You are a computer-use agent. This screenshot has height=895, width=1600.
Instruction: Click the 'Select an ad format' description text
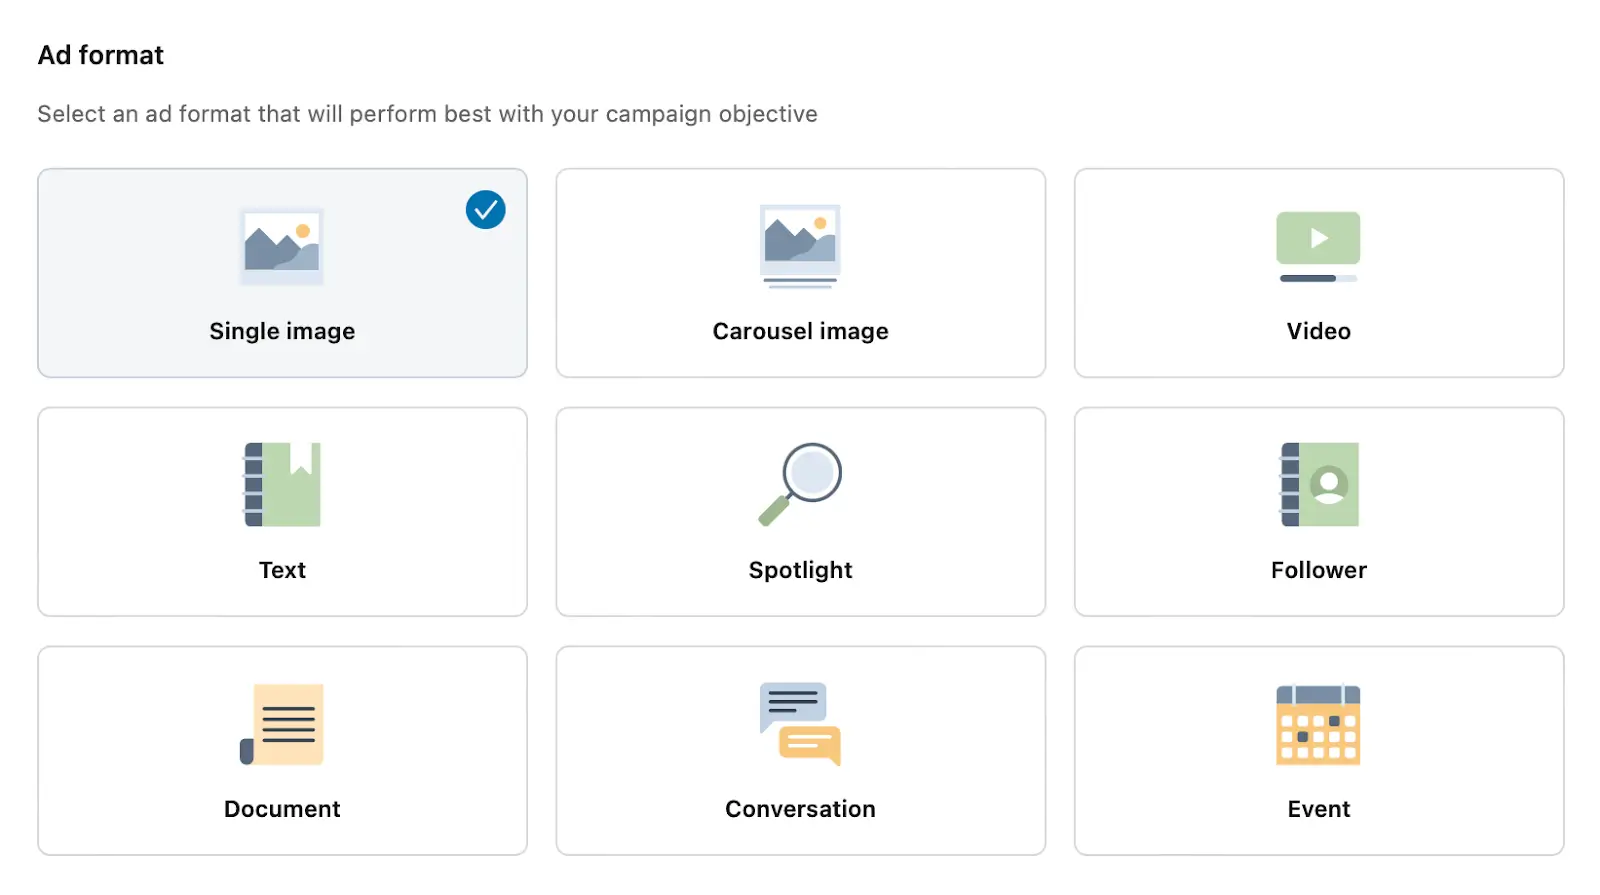pyautogui.click(x=427, y=114)
